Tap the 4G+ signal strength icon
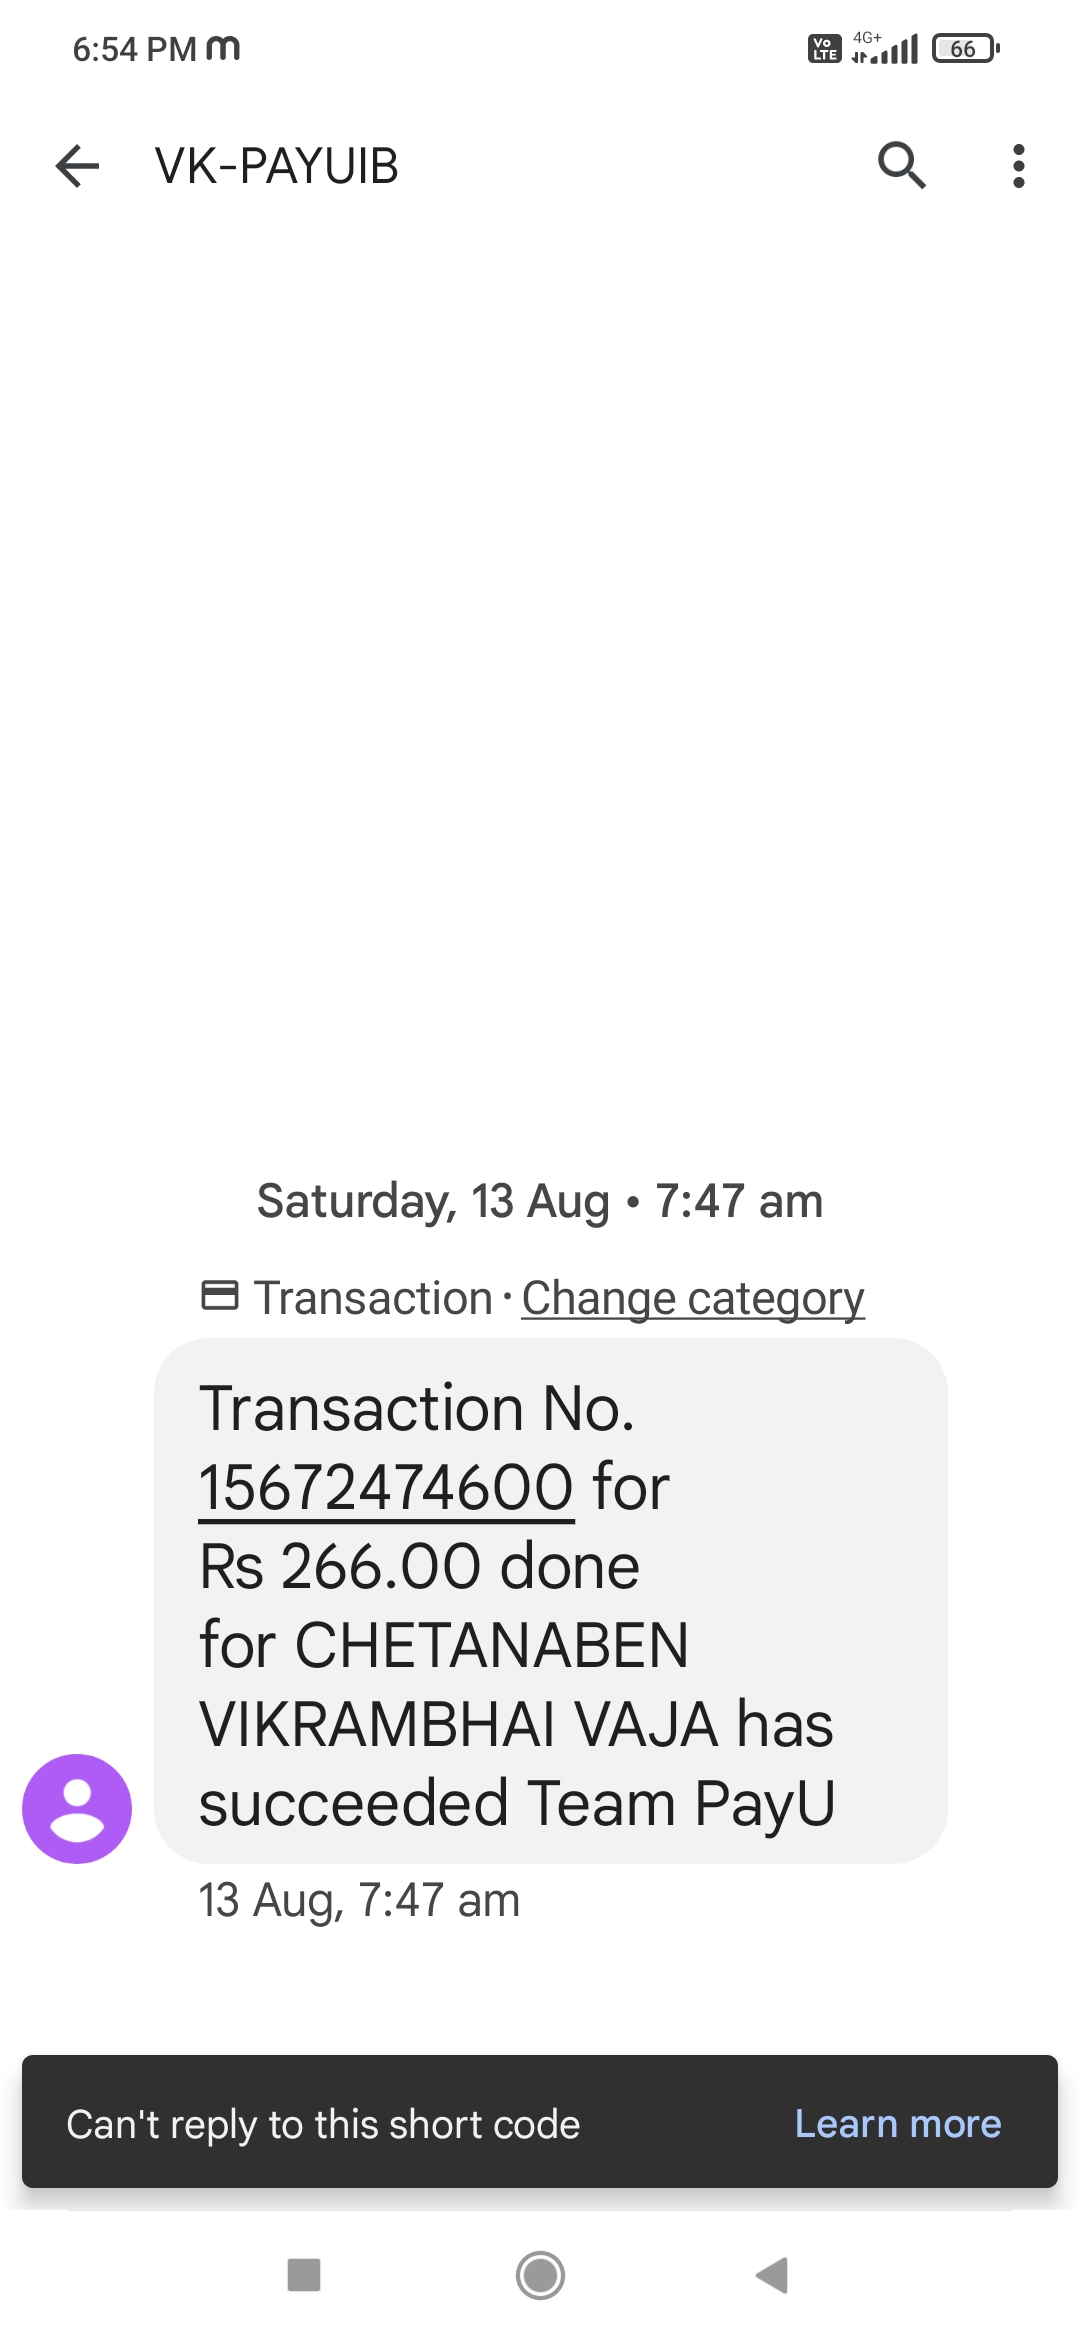This screenshot has height=2340, width=1080. (884, 49)
